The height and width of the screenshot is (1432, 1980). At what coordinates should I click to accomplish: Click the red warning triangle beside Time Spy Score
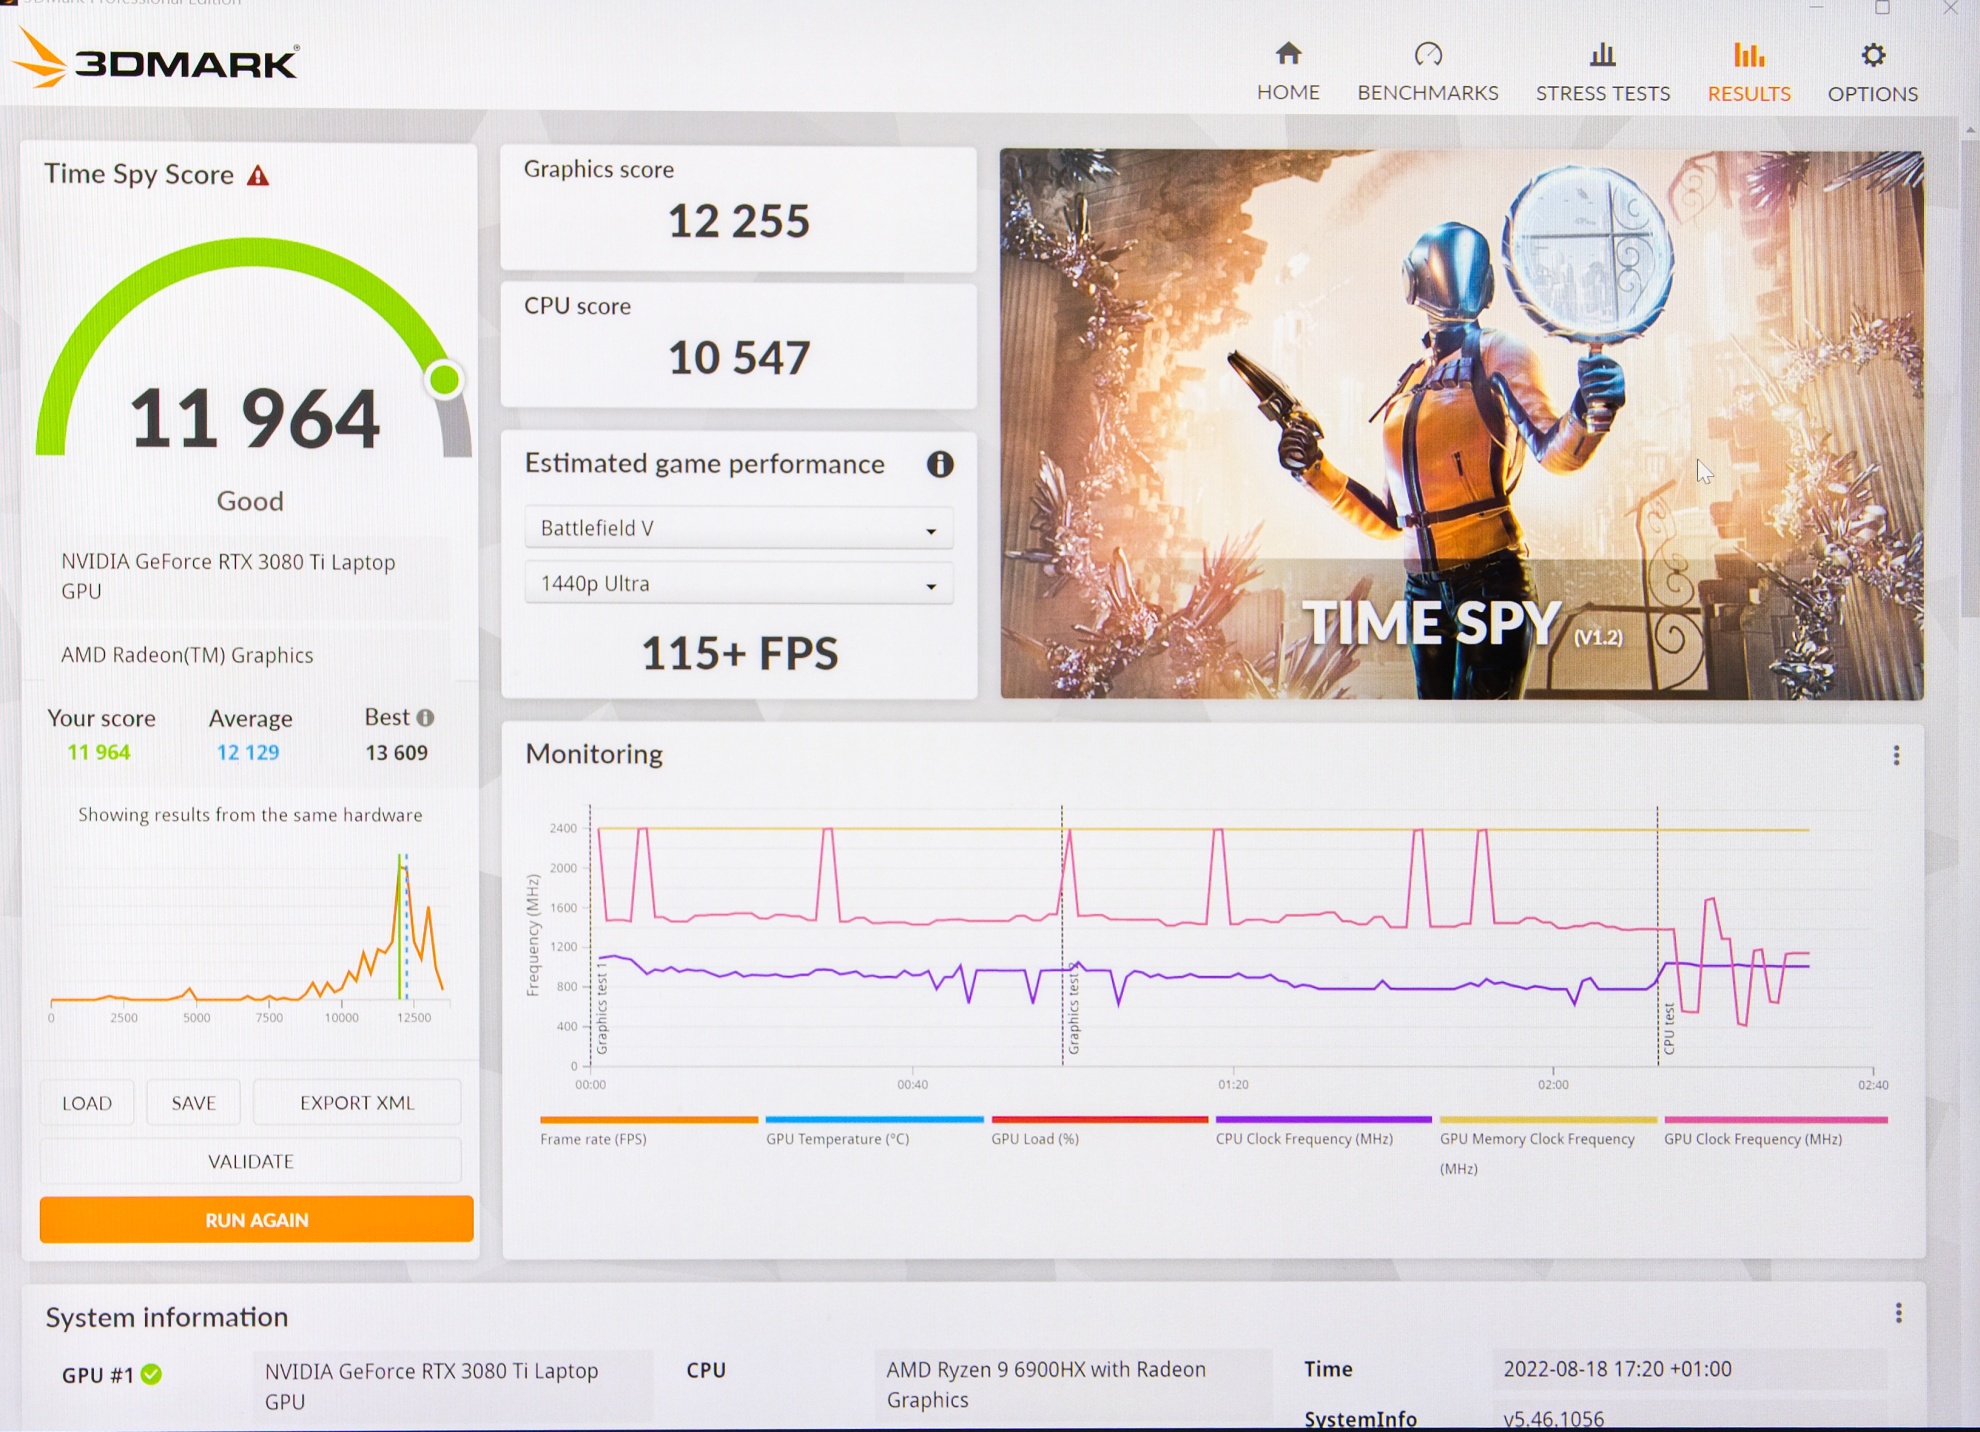click(258, 176)
